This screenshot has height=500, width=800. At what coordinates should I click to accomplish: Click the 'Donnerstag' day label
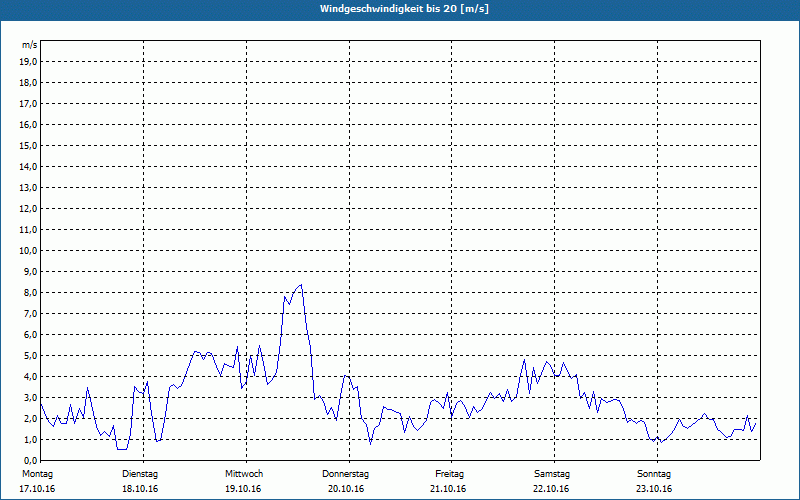345,474
